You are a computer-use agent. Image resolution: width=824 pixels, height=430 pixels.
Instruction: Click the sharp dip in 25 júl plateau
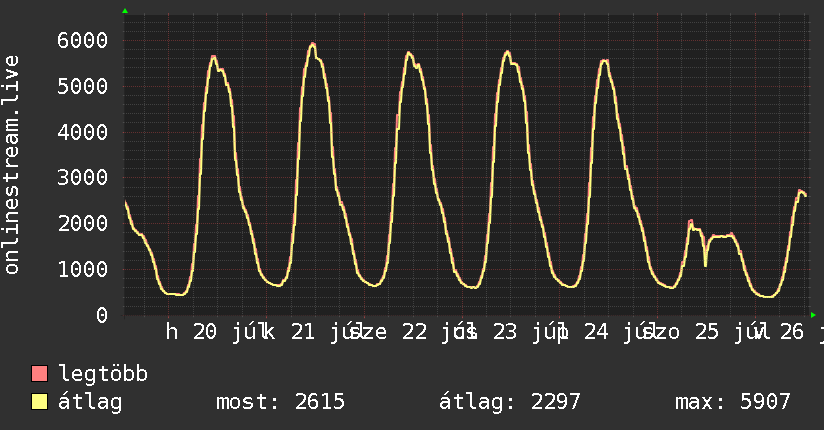(705, 264)
